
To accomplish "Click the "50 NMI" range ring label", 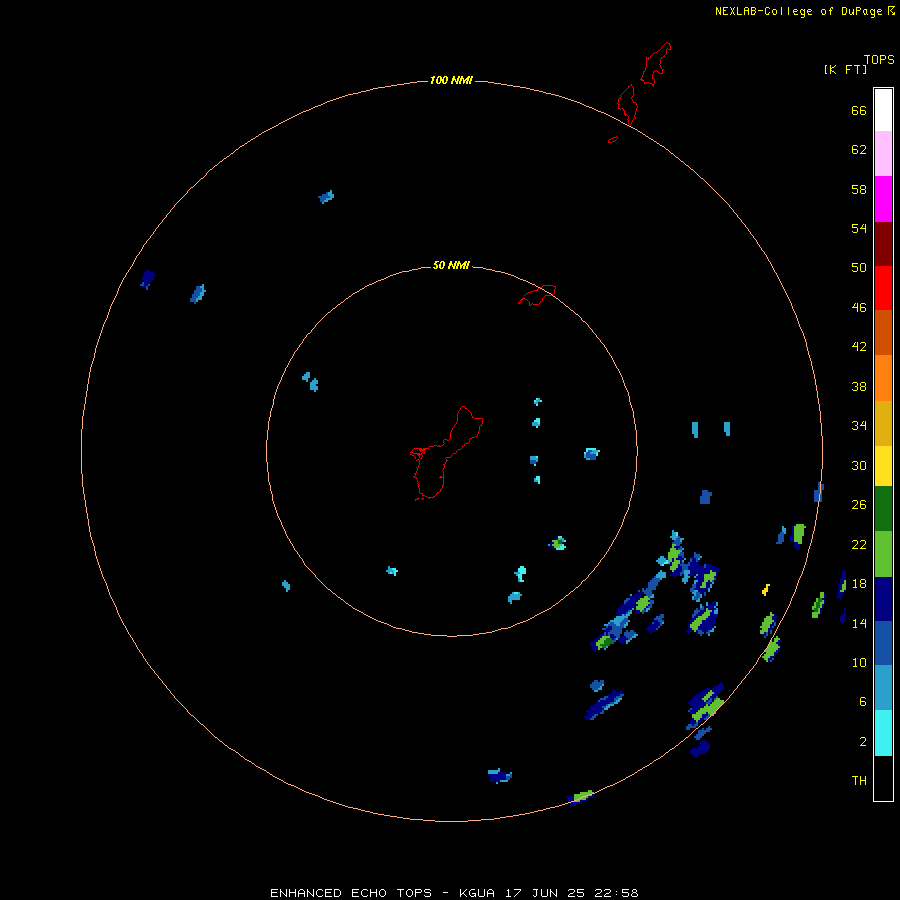I will pos(451,265).
